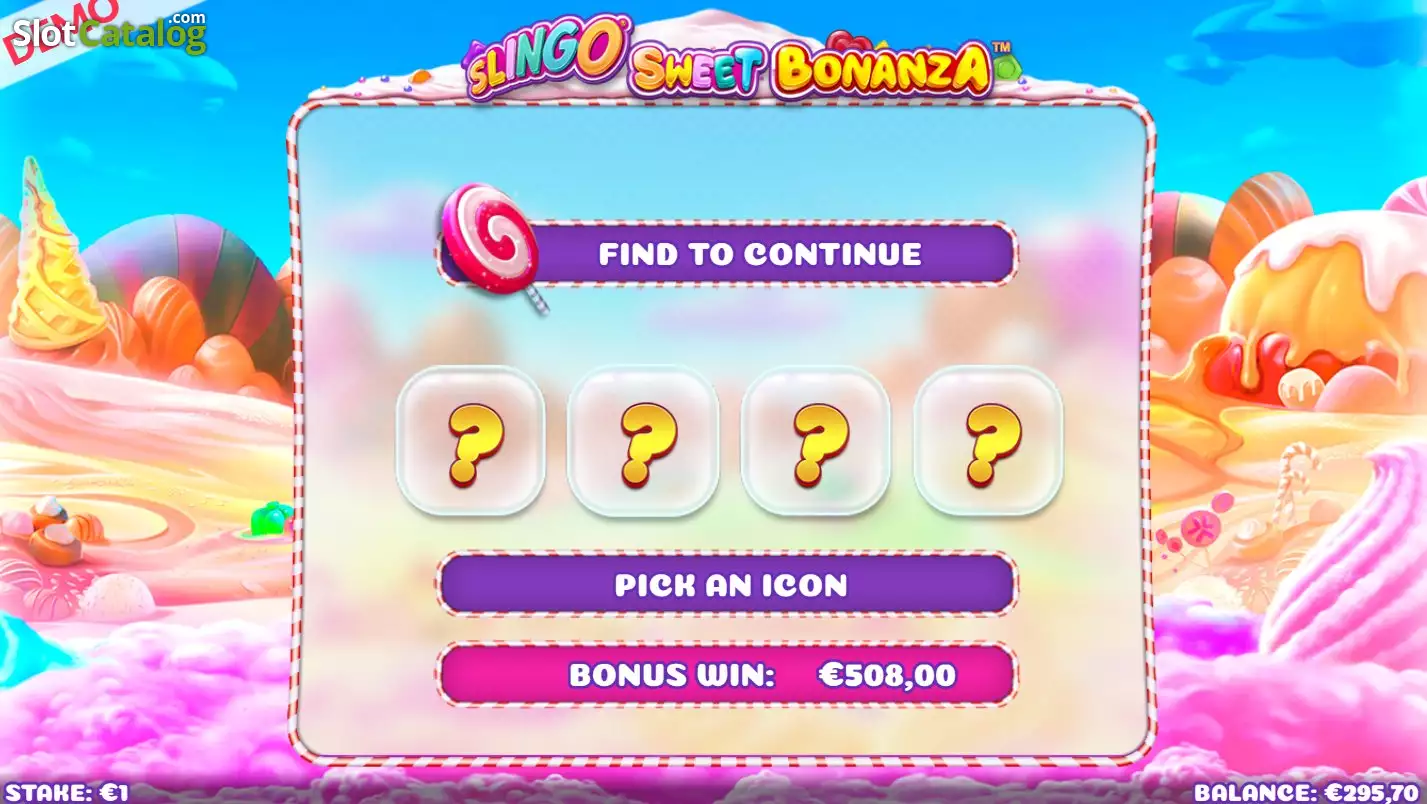Click the Balance €295,70 display
This screenshot has height=804, width=1427.
(1309, 793)
